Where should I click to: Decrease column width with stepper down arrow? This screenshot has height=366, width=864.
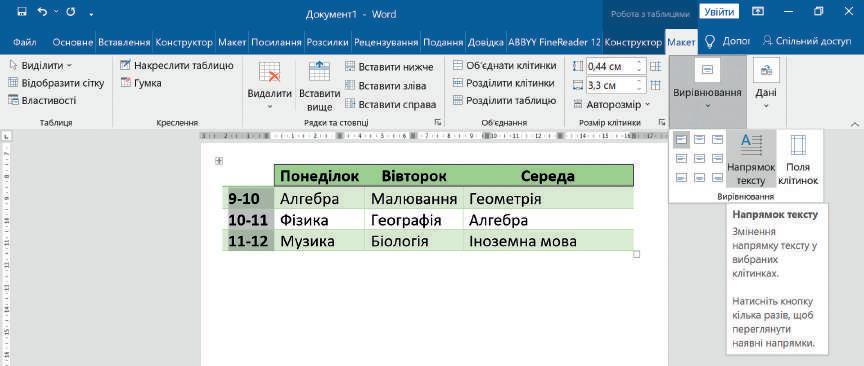pyautogui.click(x=640, y=89)
